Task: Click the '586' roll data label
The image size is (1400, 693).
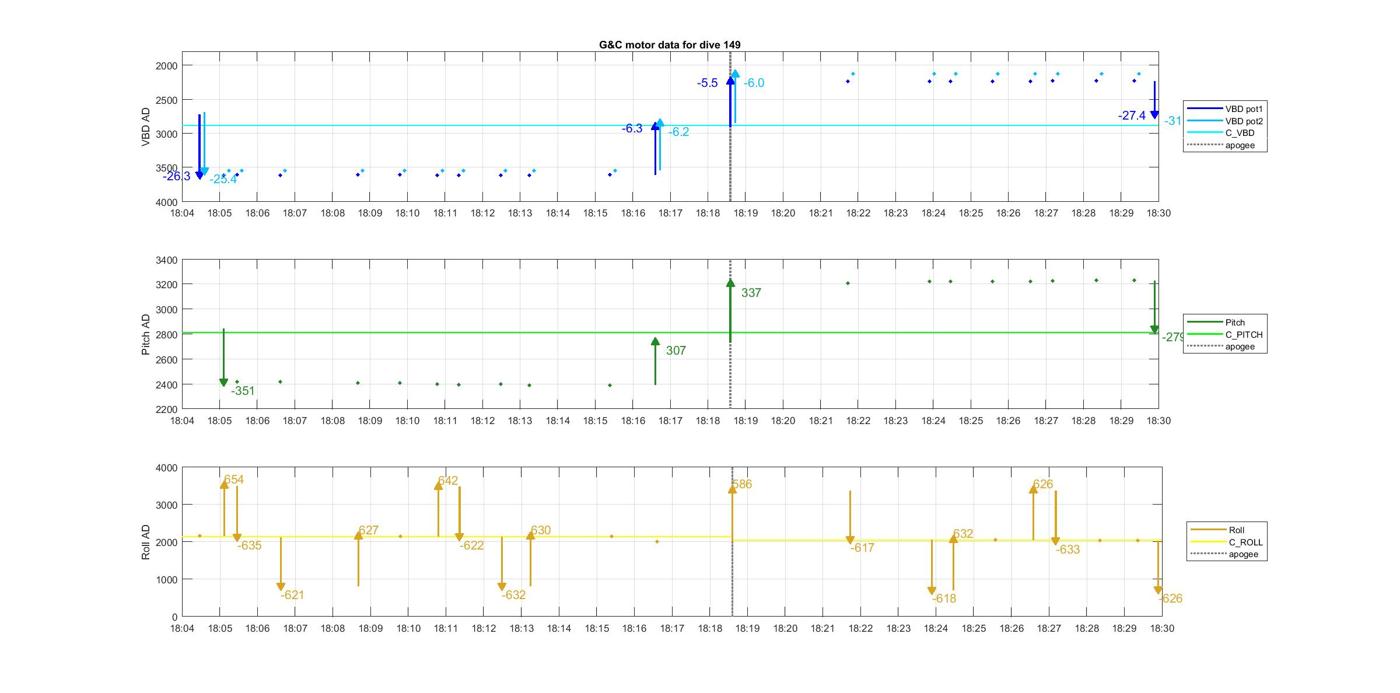Action: click(x=742, y=485)
